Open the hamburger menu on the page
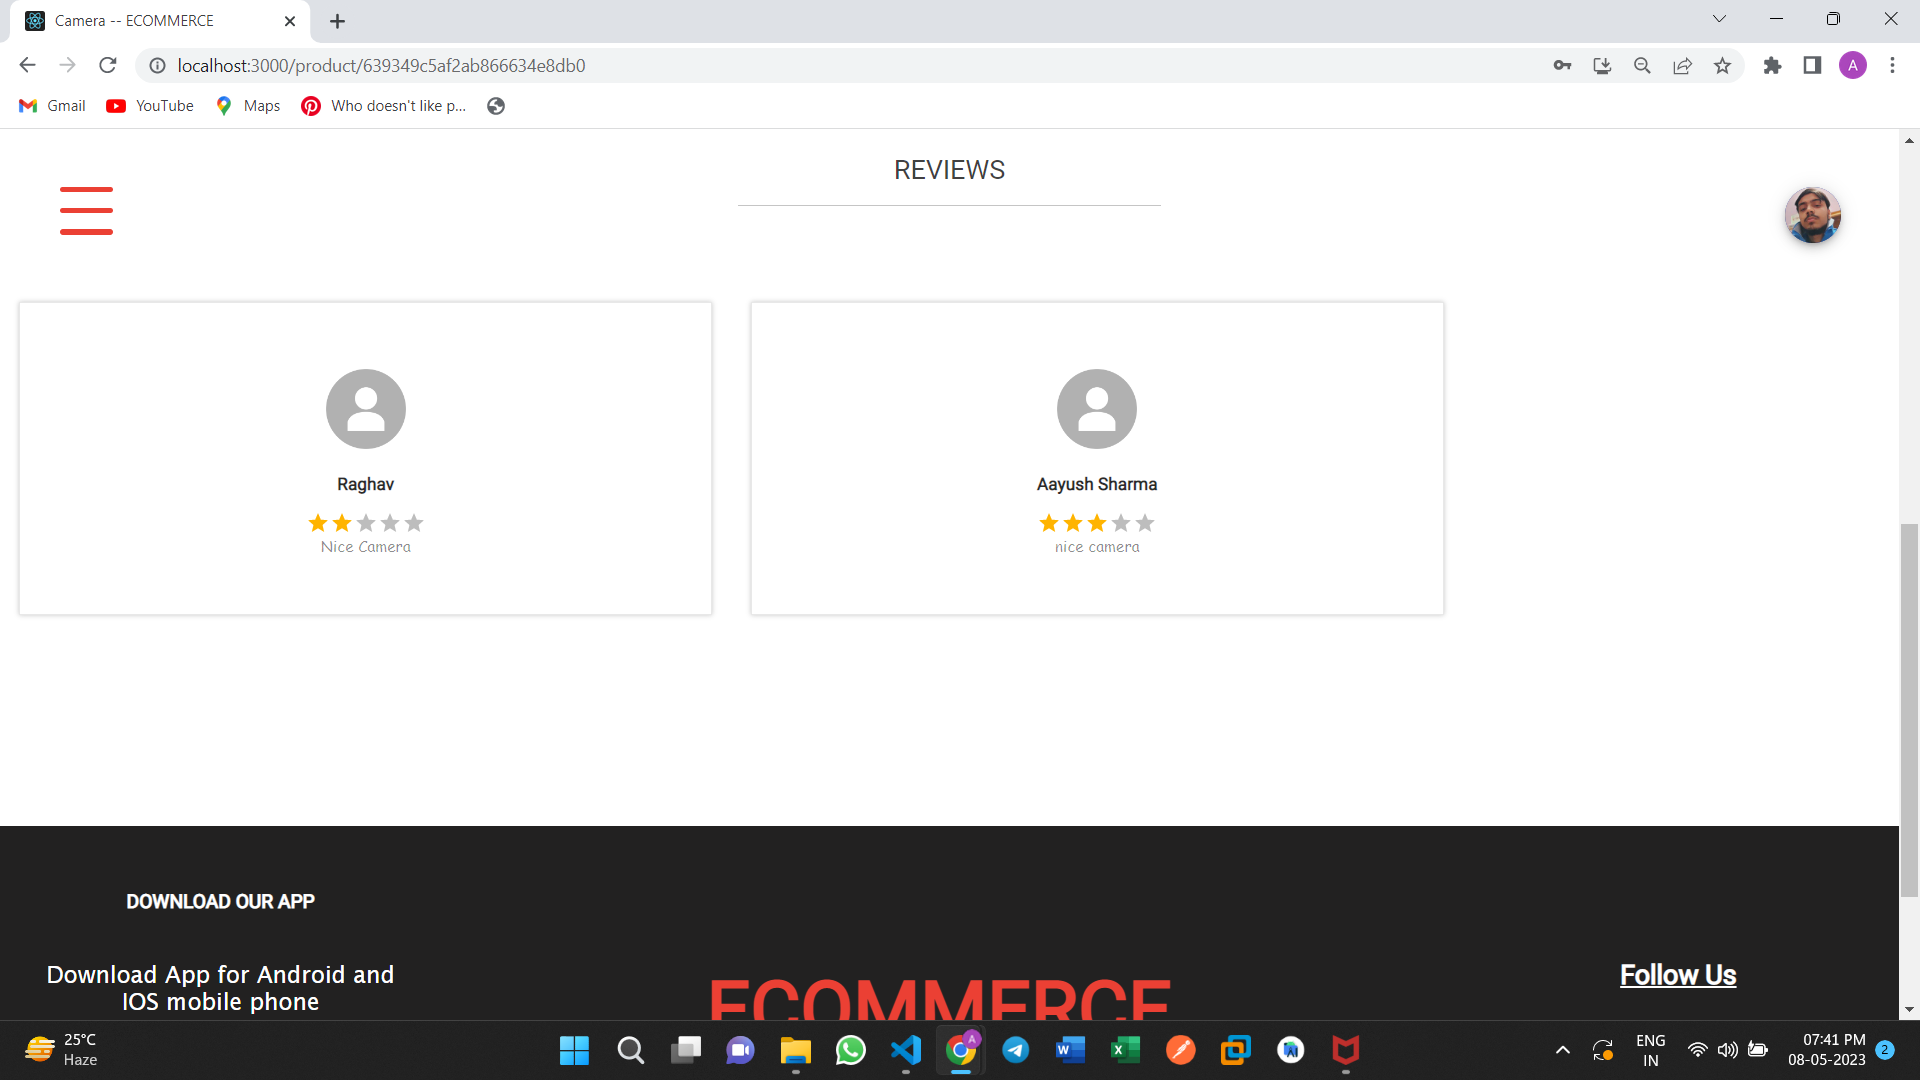The width and height of the screenshot is (1920, 1080). tap(86, 210)
